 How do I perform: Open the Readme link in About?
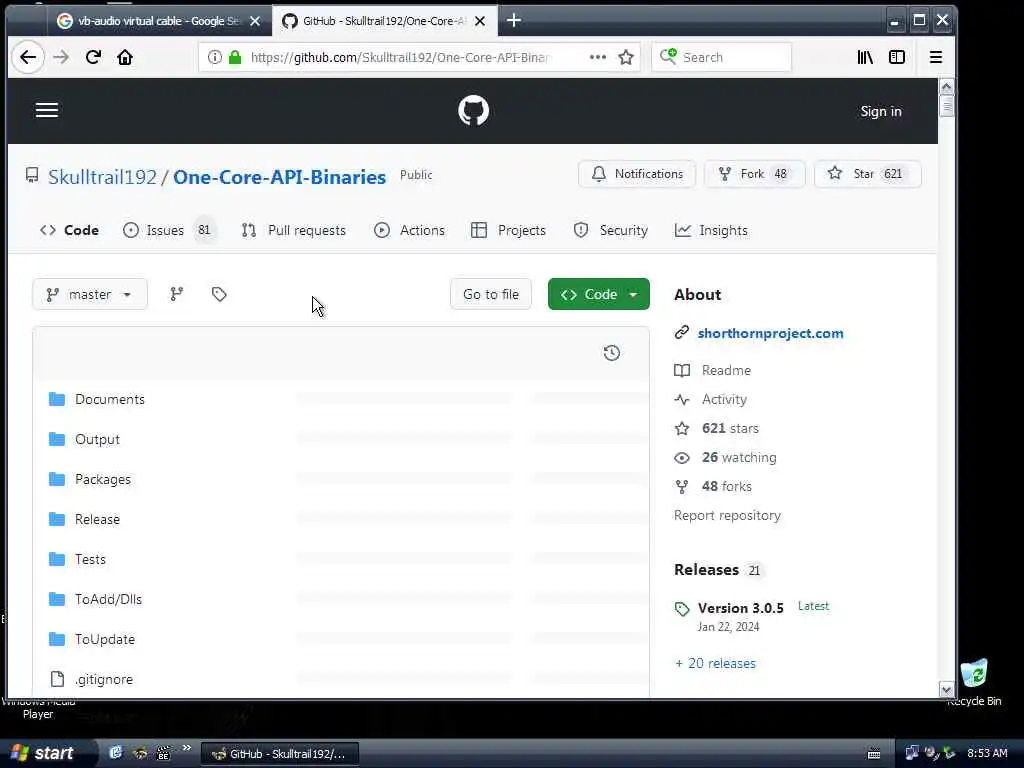(726, 370)
